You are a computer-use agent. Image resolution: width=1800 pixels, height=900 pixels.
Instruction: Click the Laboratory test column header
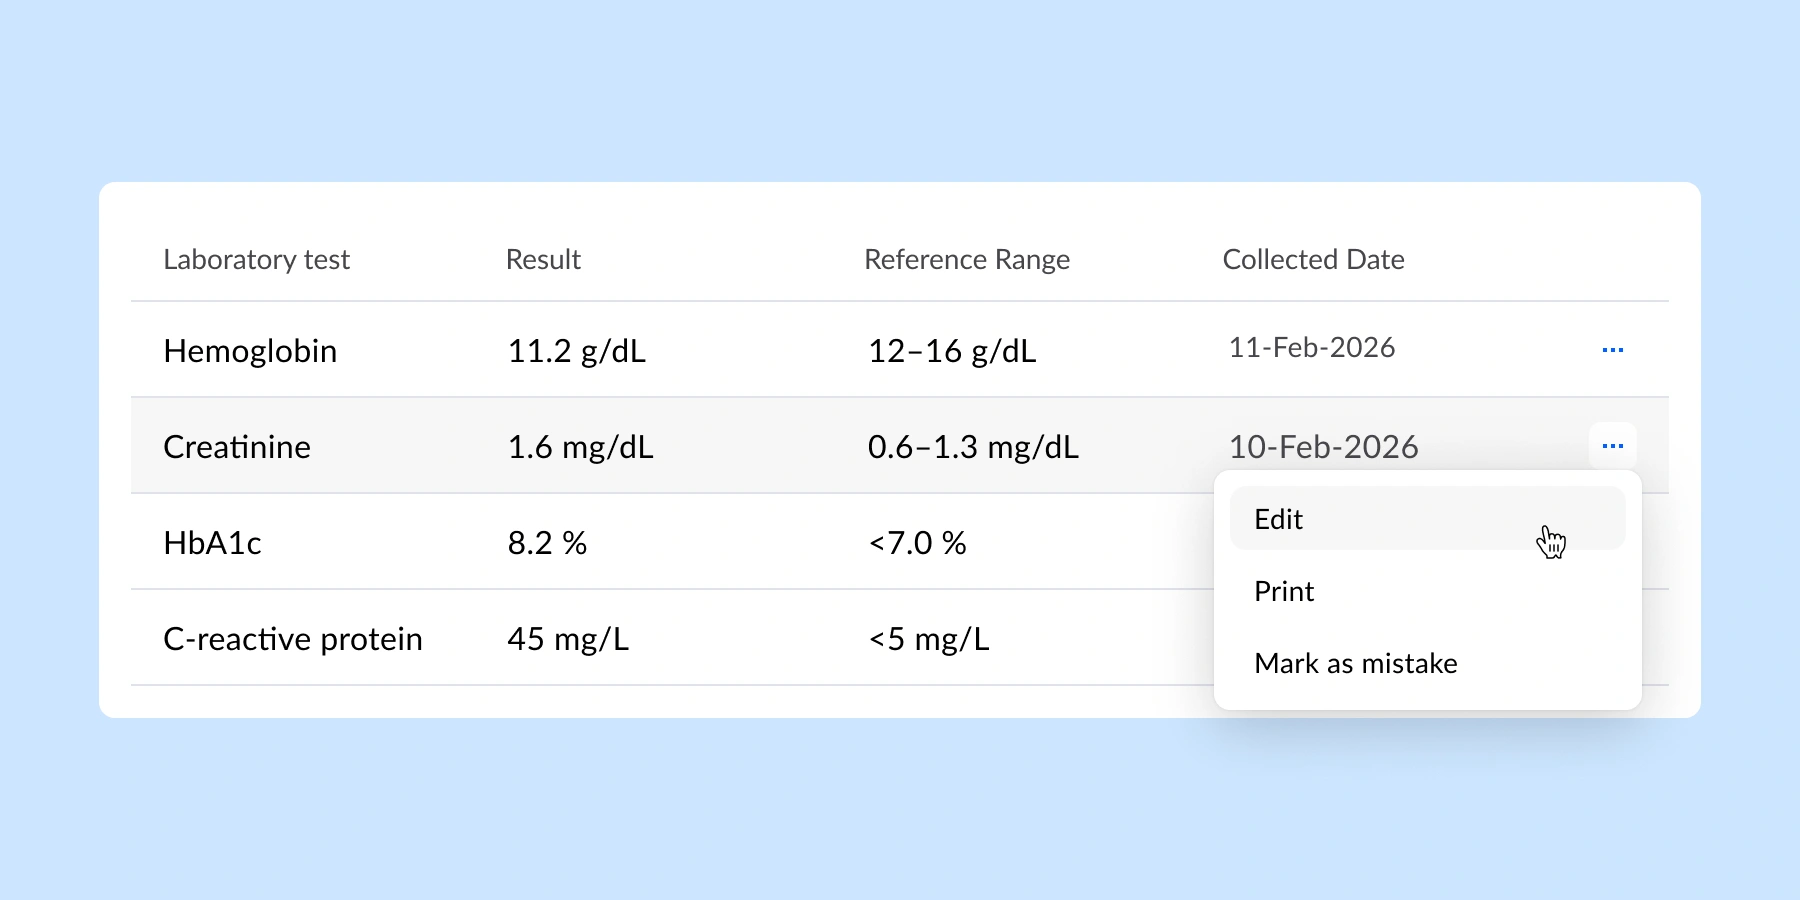click(256, 260)
